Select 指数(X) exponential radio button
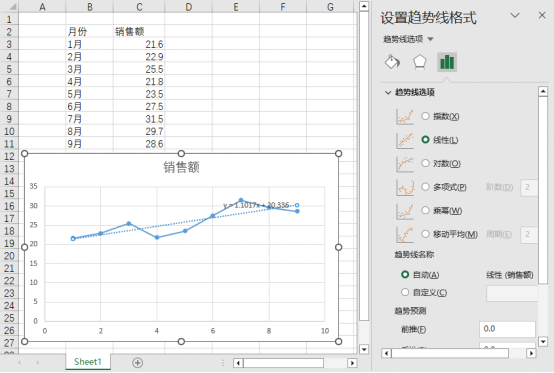 [x=425, y=116]
